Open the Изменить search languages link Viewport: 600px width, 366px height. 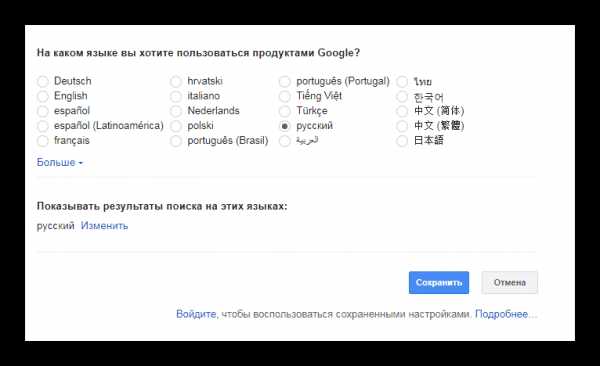pyautogui.click(x=104, y=226)
